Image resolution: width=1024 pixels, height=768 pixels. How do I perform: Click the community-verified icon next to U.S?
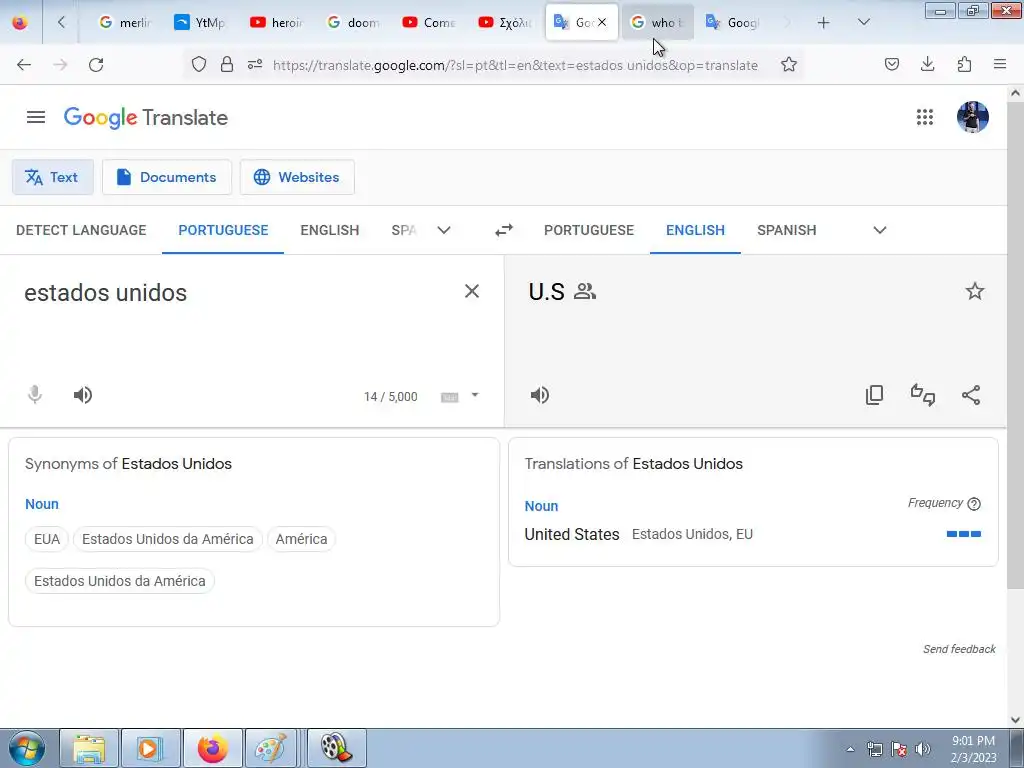pyautogui.click(x=584, y=291)
